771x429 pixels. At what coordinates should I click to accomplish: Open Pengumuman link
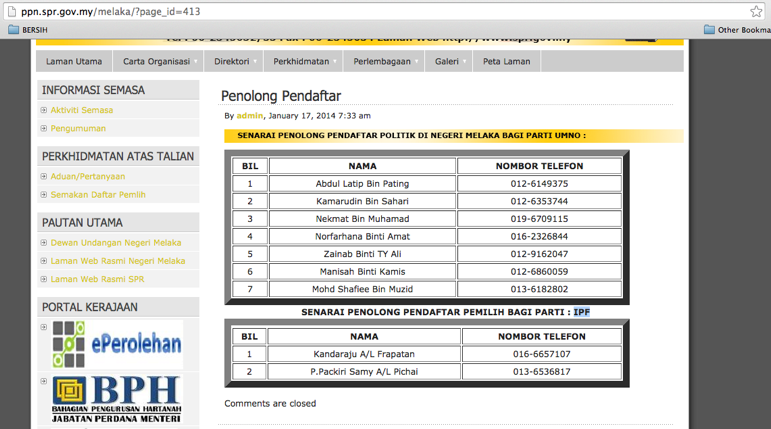78,128
